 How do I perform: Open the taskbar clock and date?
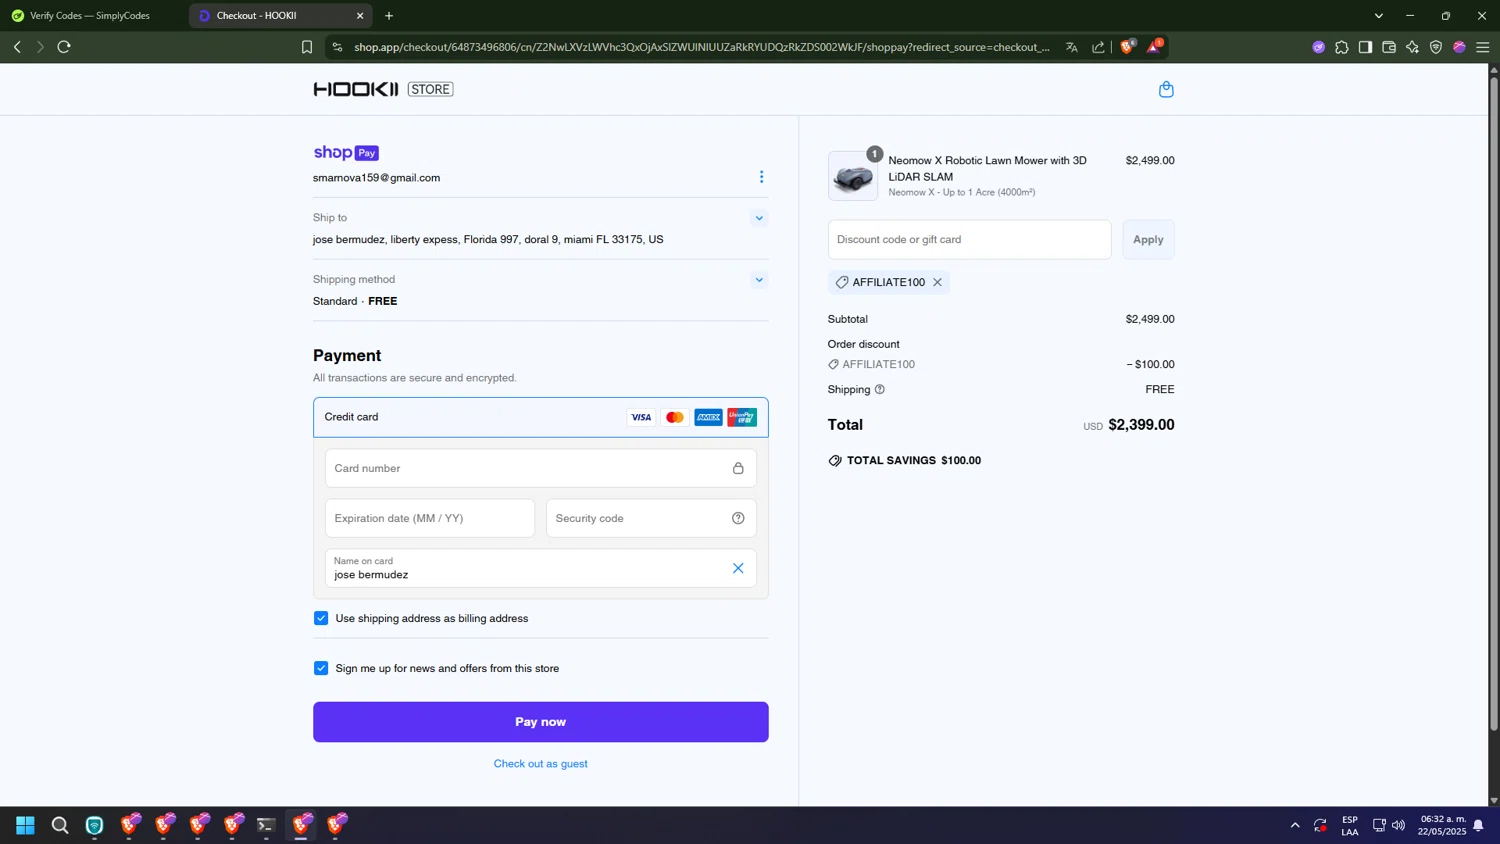coord(1442,825)
